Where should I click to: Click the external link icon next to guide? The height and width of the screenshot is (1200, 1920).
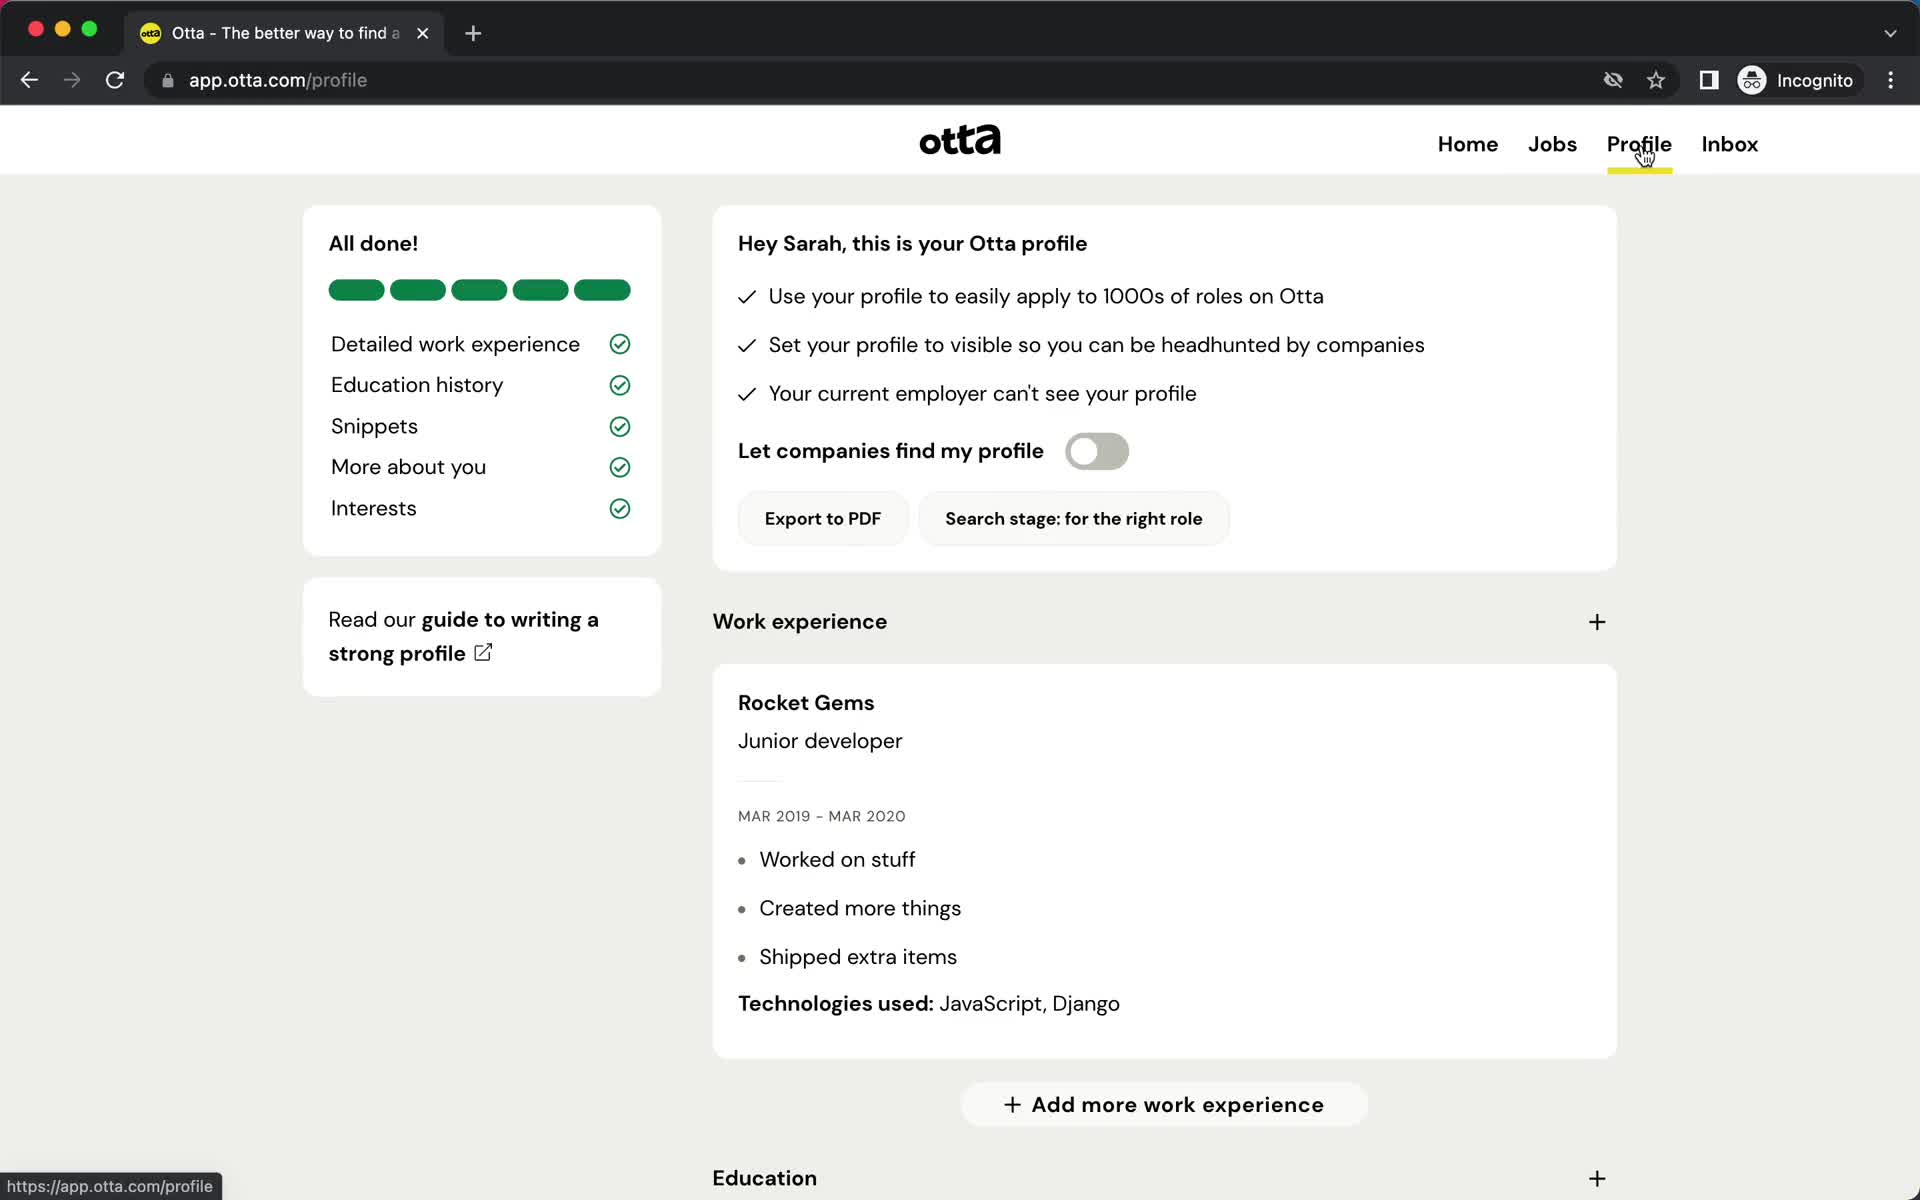(x=484, y=653)
